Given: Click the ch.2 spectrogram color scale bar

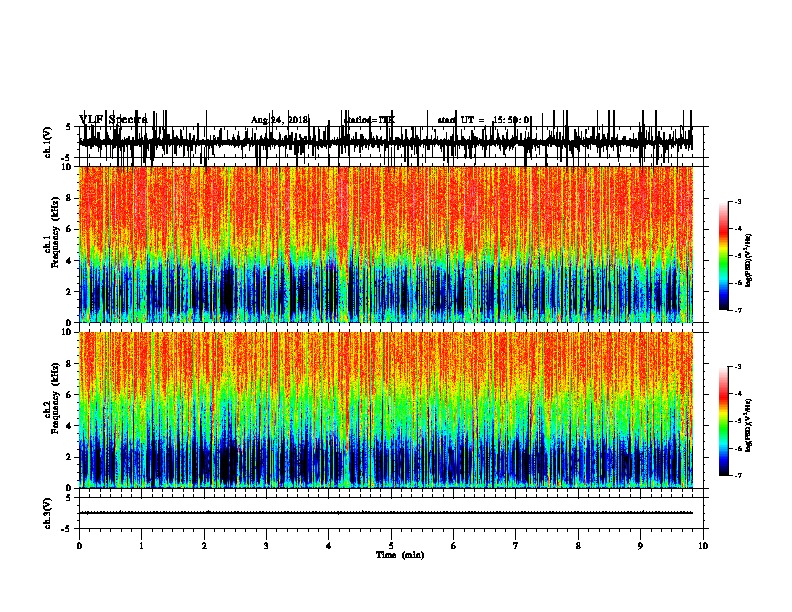Looking at the screenshot, I should [x=724, y=421].
